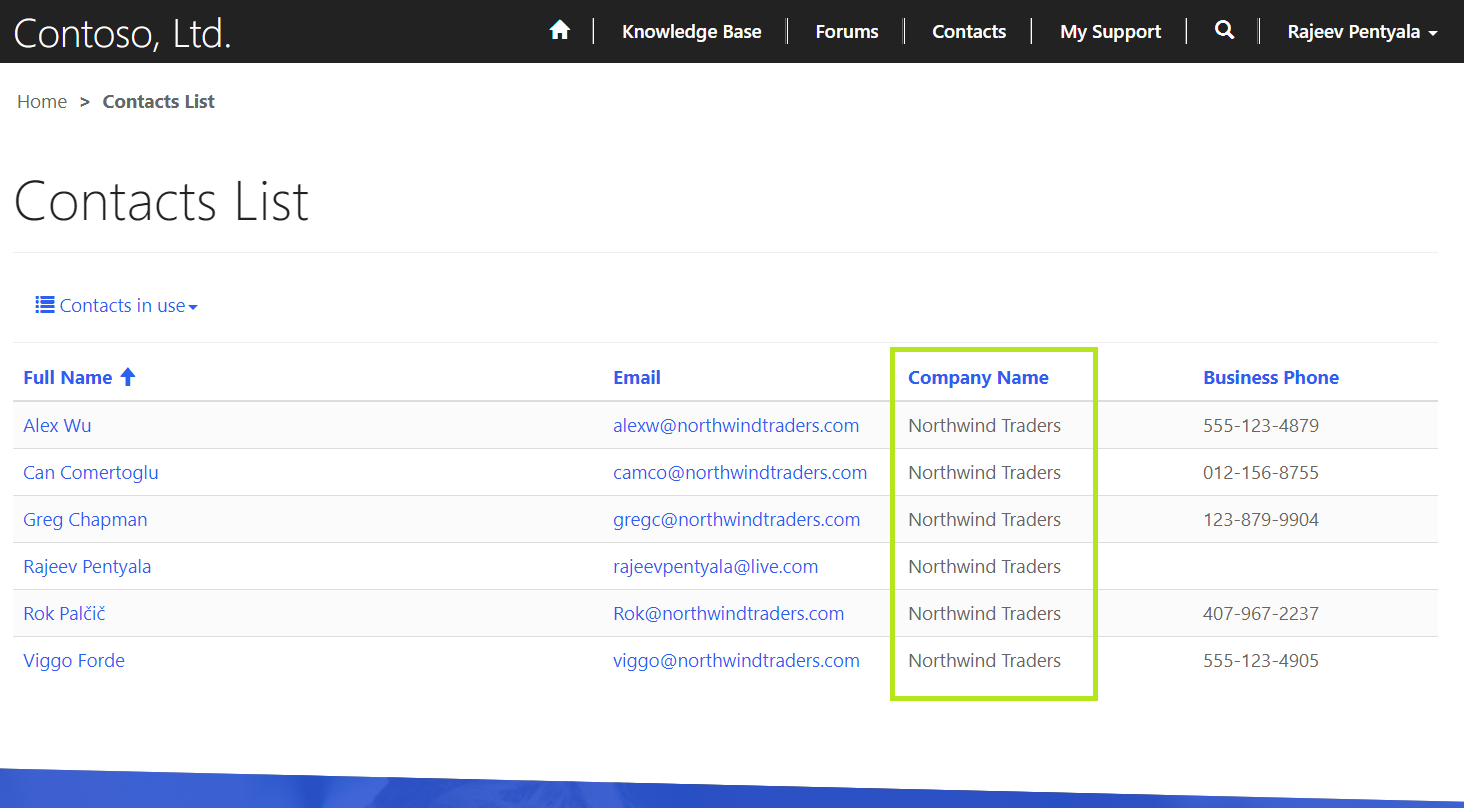The image size is (1465, 808).
Task: Open Alex Wu's contact record
Action: pyautogui.click(x=57, y=425)
